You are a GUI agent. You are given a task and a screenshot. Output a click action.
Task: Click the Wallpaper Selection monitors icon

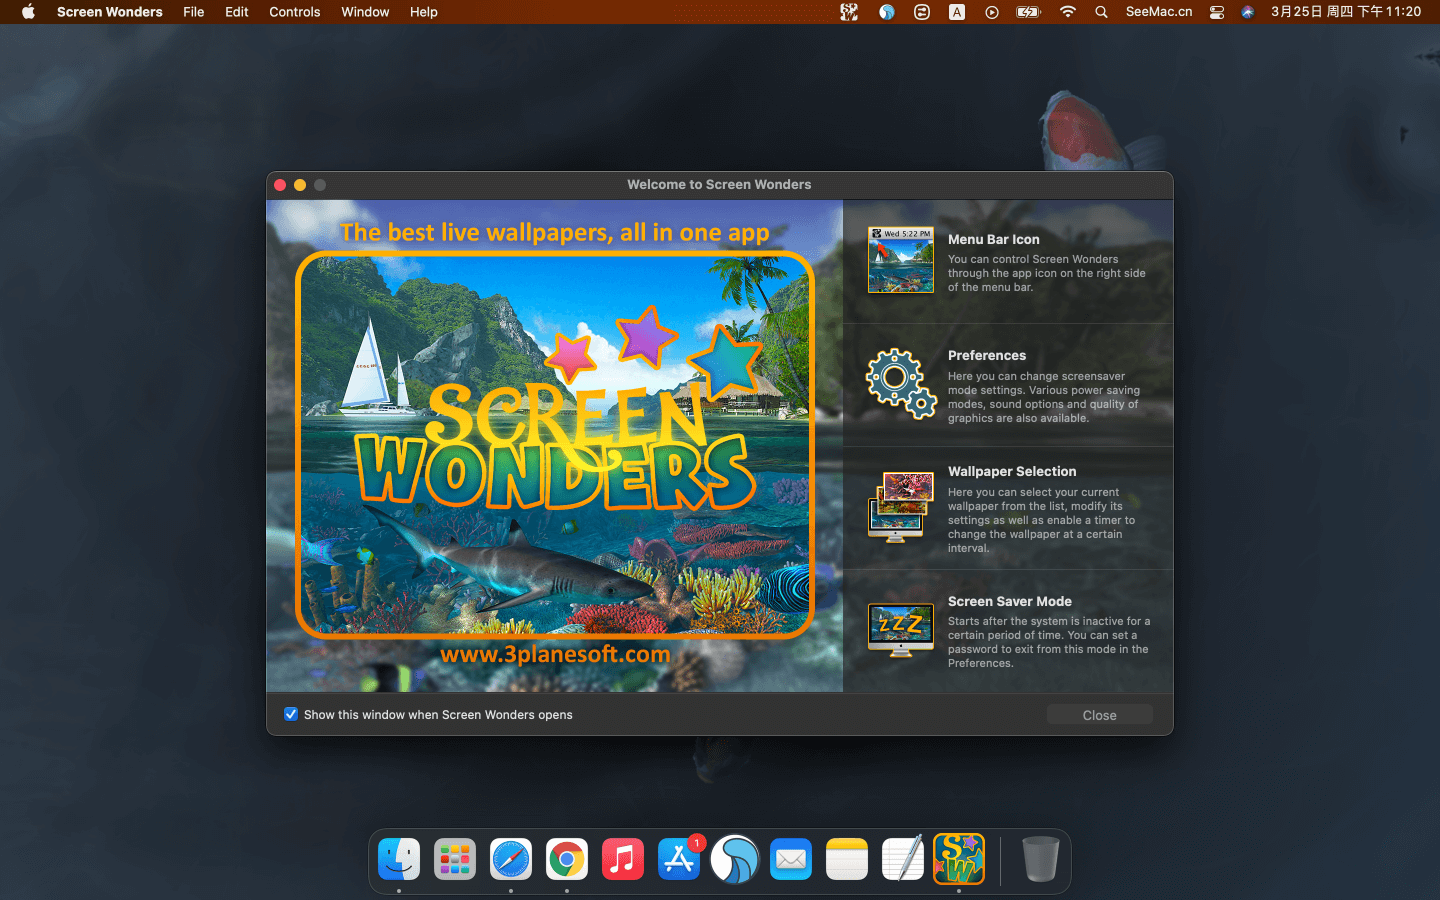click(900, 508)
